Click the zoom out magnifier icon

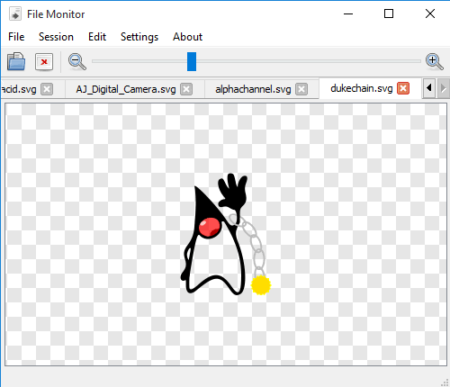[x=77, y=62]
